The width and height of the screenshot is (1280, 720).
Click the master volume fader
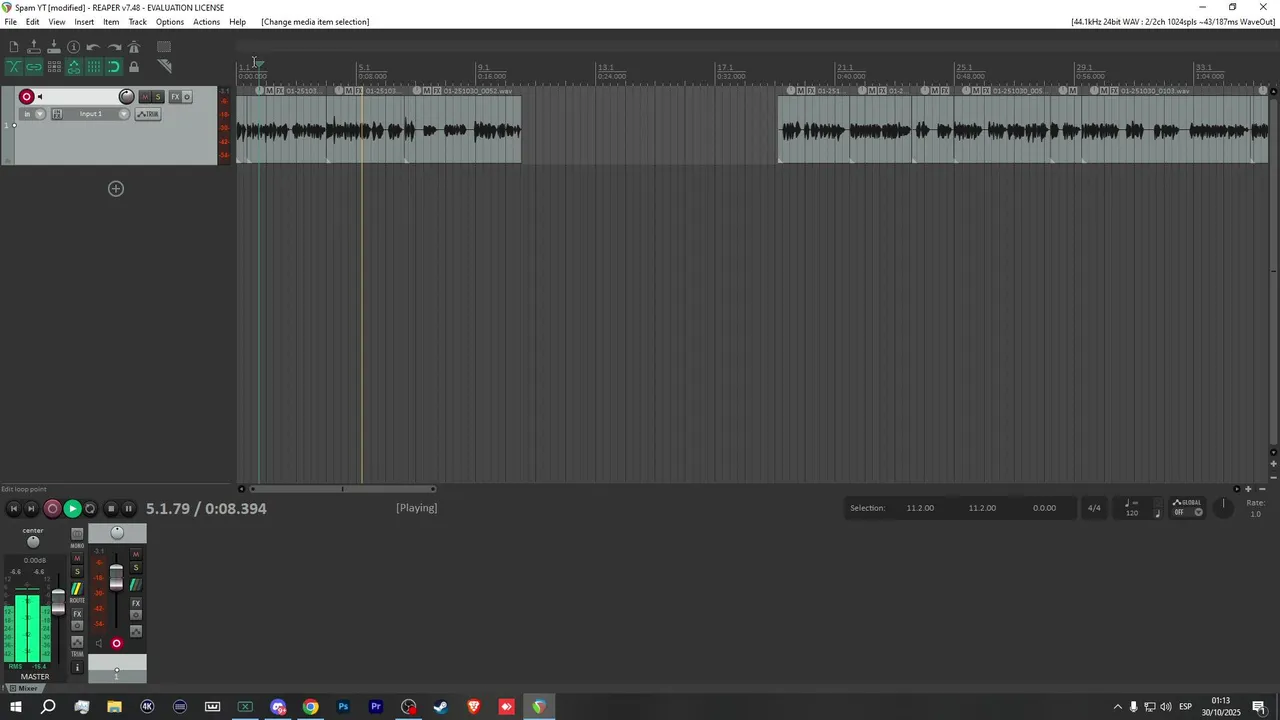point(58,601)
